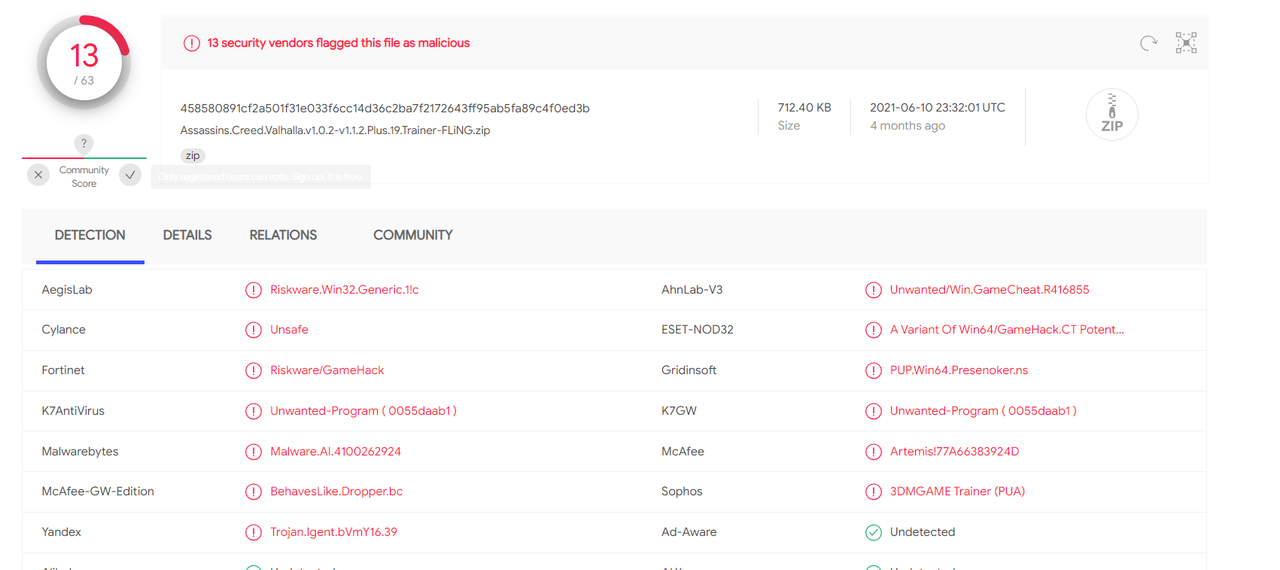Click the K7GW warning icon
The image size is (1280, 570).
tap(874, 411)
